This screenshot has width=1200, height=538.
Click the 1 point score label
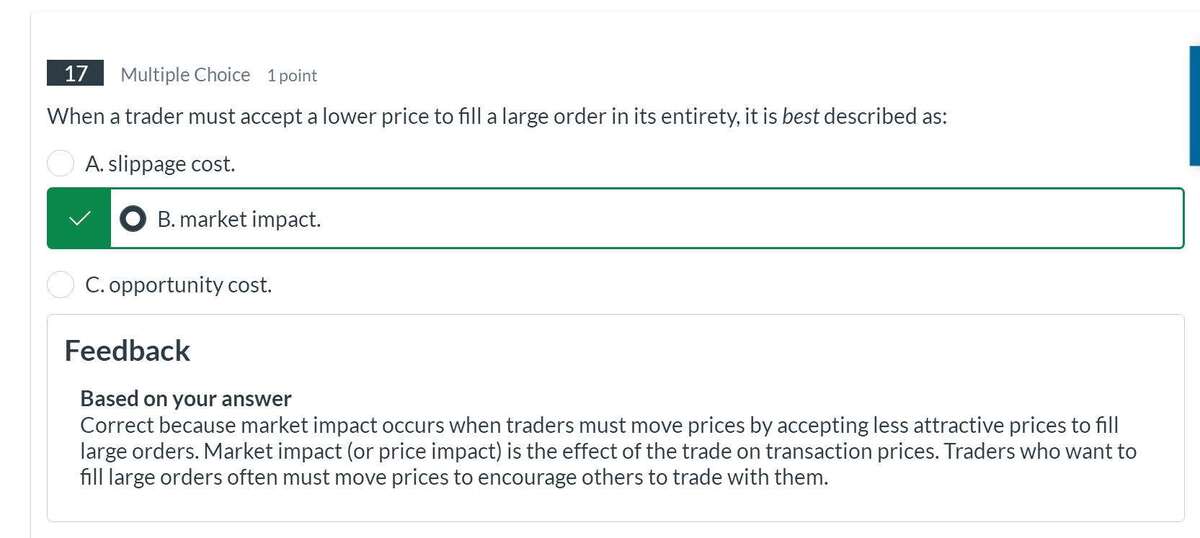click(292, 76)
